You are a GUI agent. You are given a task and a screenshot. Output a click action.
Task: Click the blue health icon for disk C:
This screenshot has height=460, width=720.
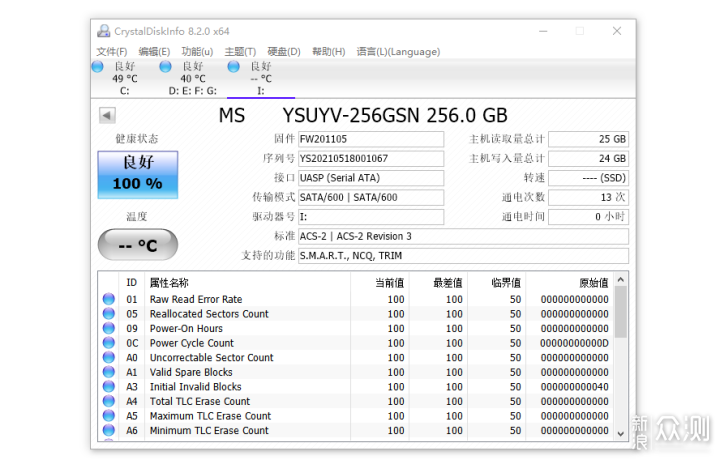tap(97, 67)
